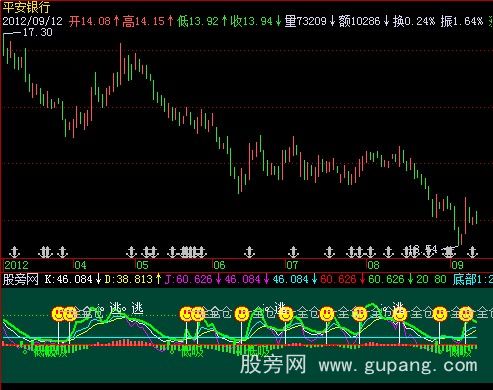The width and height of the screenshot is (493, 390).
Task: Click the close price 收13.94
Action: (252, 21)
